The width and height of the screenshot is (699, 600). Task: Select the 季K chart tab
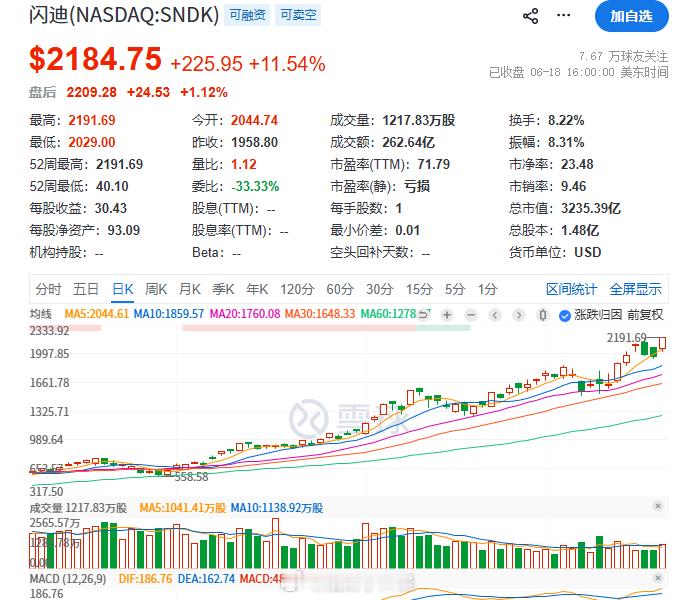point(223,289)
